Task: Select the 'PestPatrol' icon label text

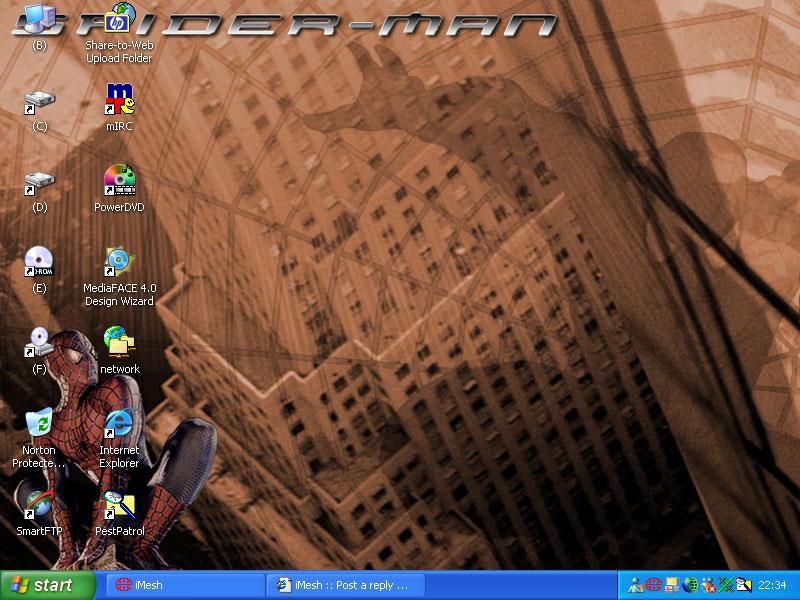Action: coord(119,531)
